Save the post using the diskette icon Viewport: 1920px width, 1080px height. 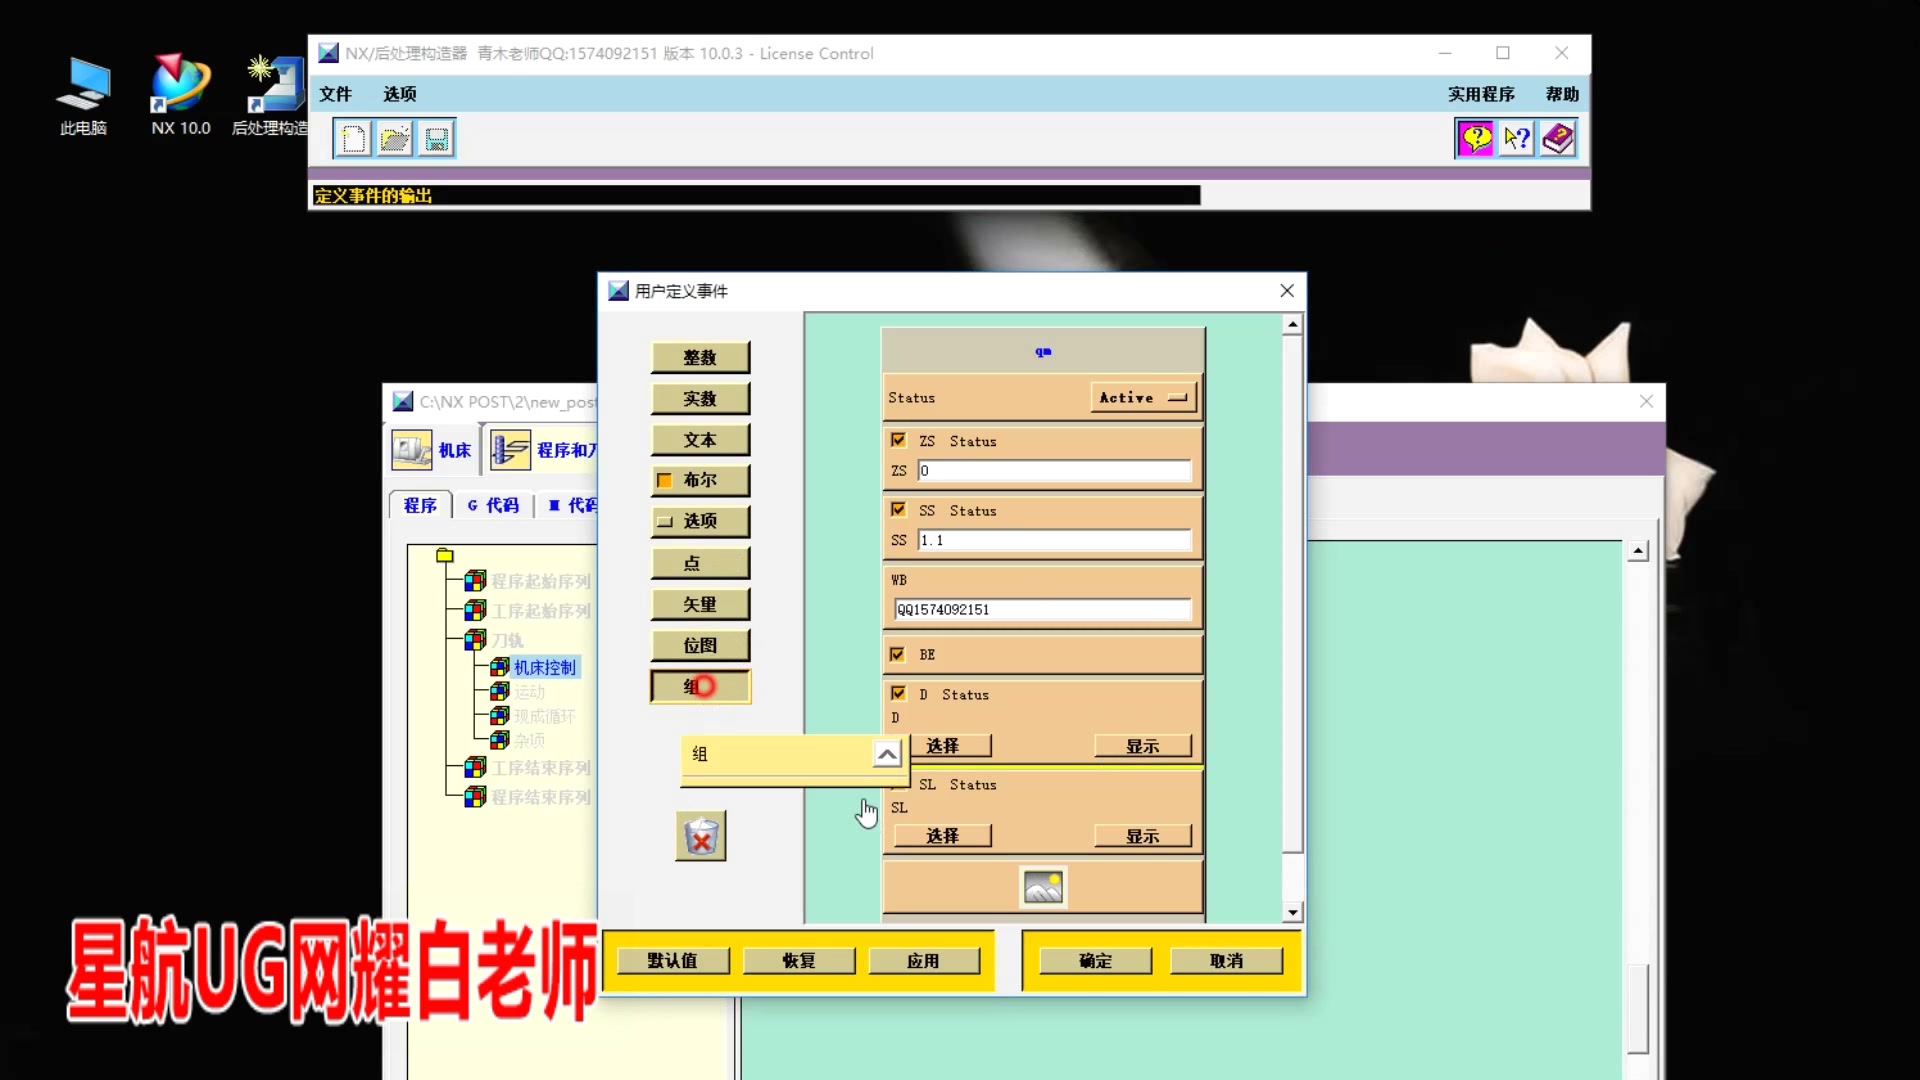pos(436,138)
